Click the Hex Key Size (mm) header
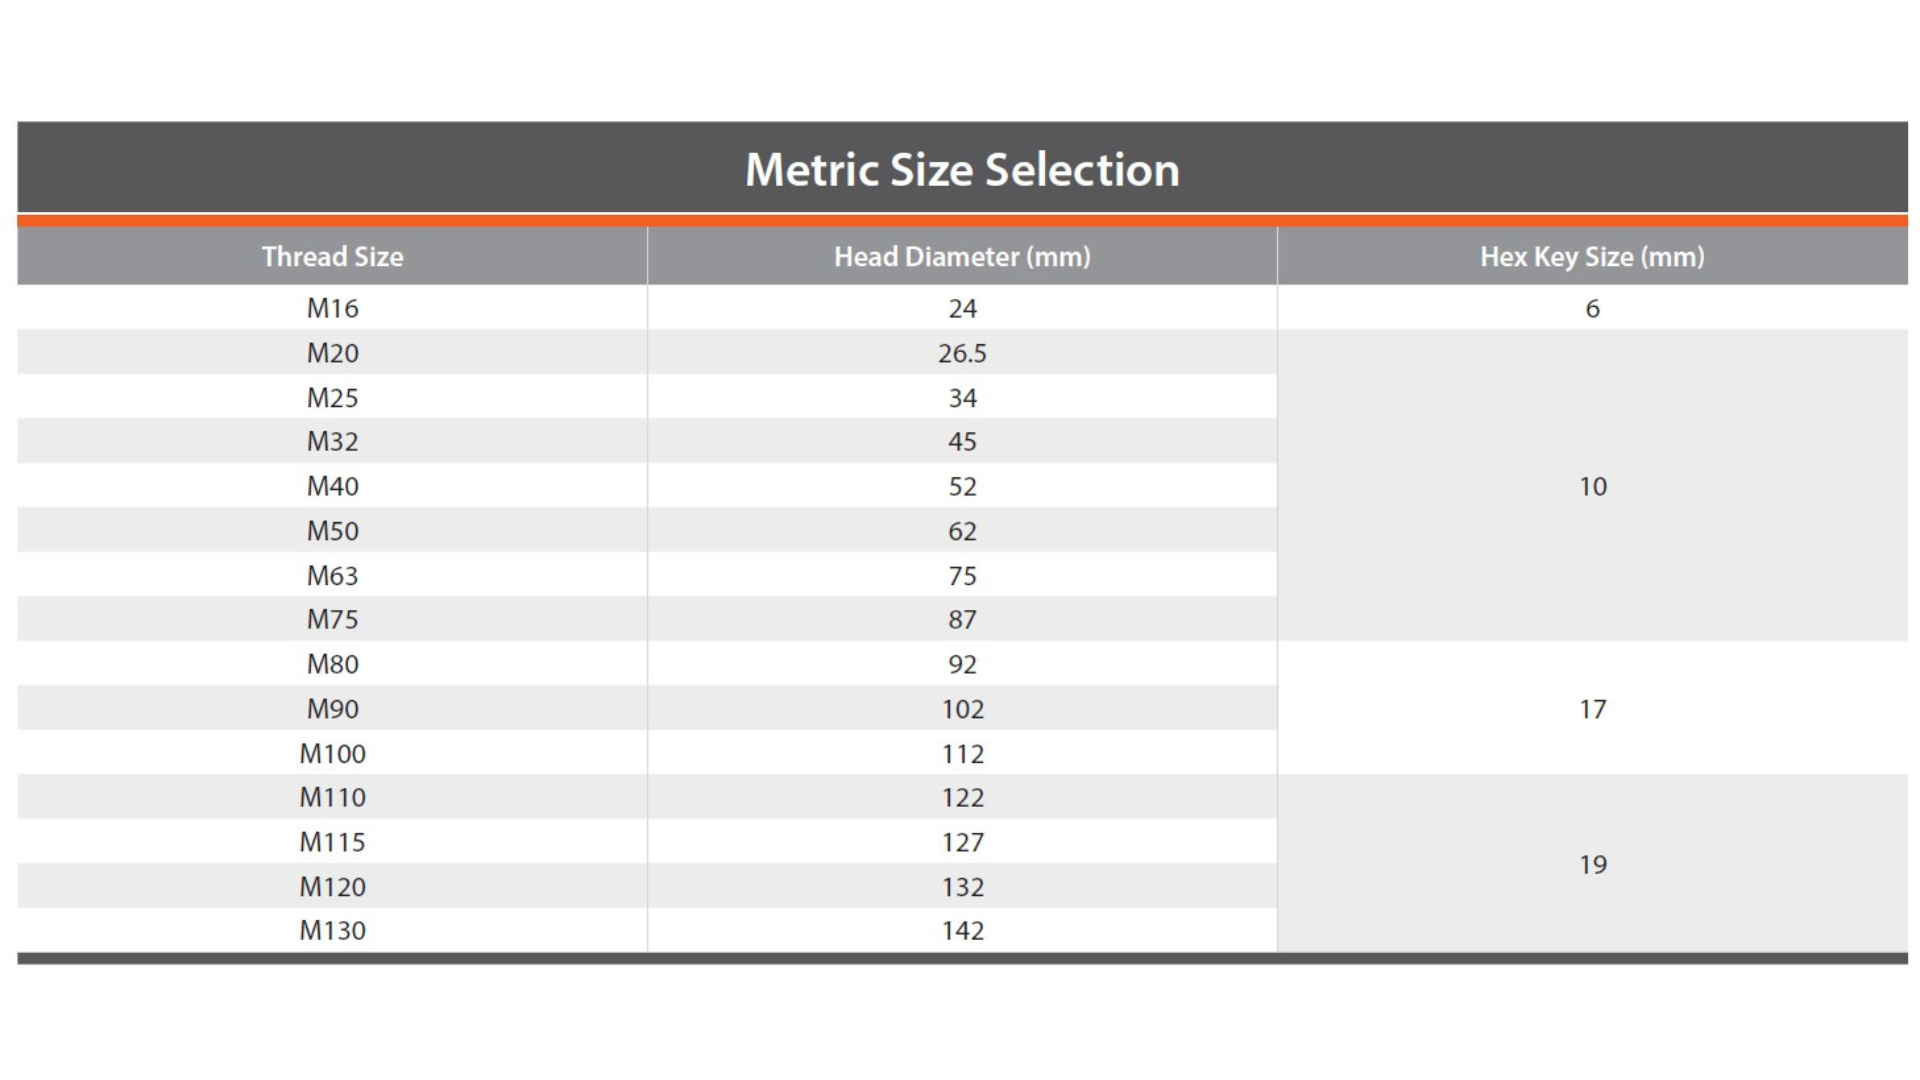 click(1592, 257)
